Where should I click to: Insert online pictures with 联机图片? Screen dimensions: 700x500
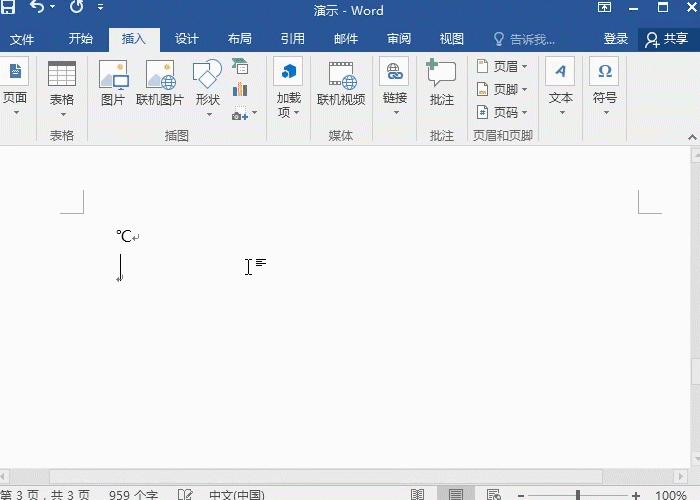[160, 83]
